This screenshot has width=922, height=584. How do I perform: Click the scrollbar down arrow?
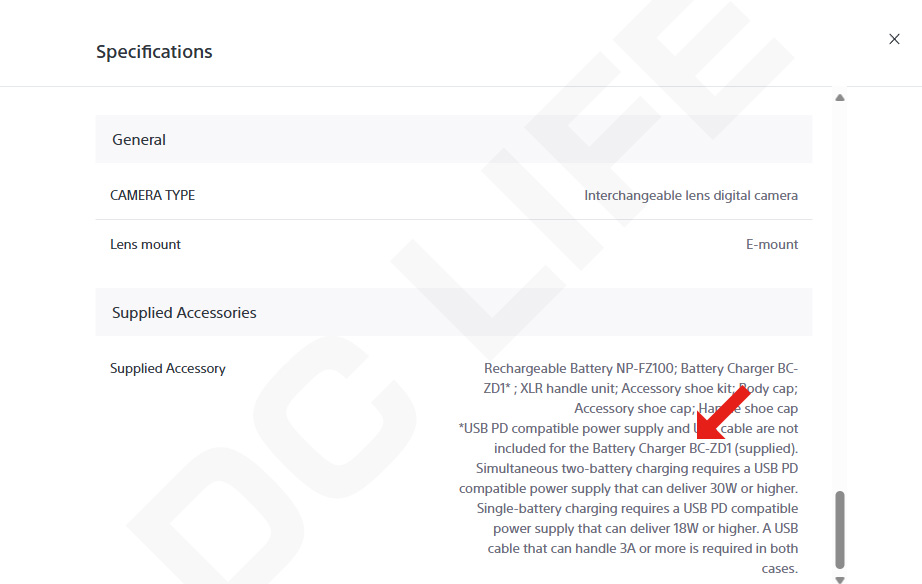click(x=840, y=580)
